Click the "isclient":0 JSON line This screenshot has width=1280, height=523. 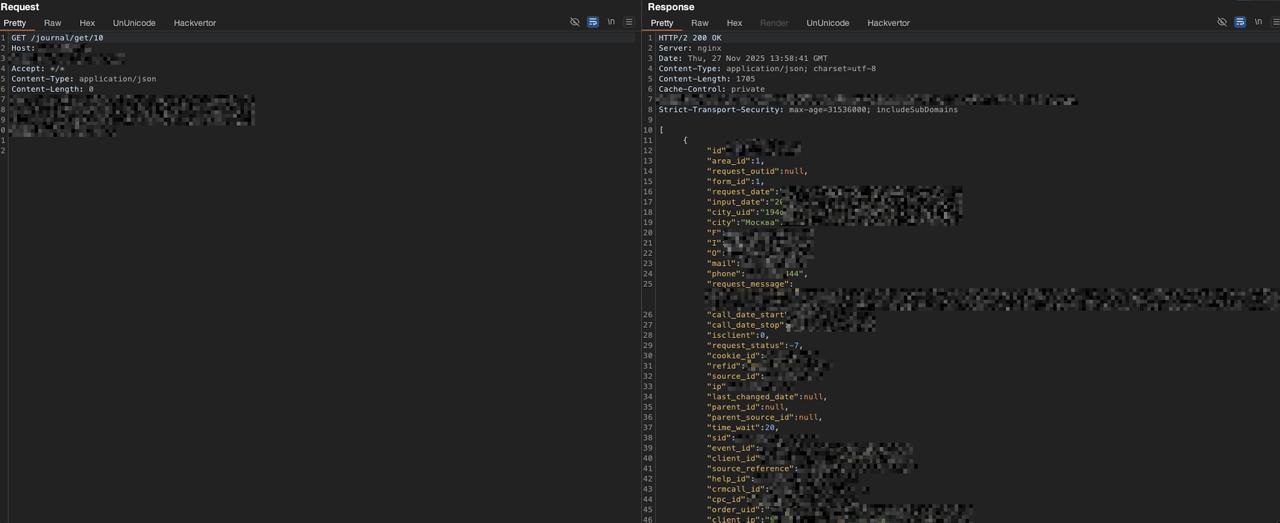[x=738, y=335]
